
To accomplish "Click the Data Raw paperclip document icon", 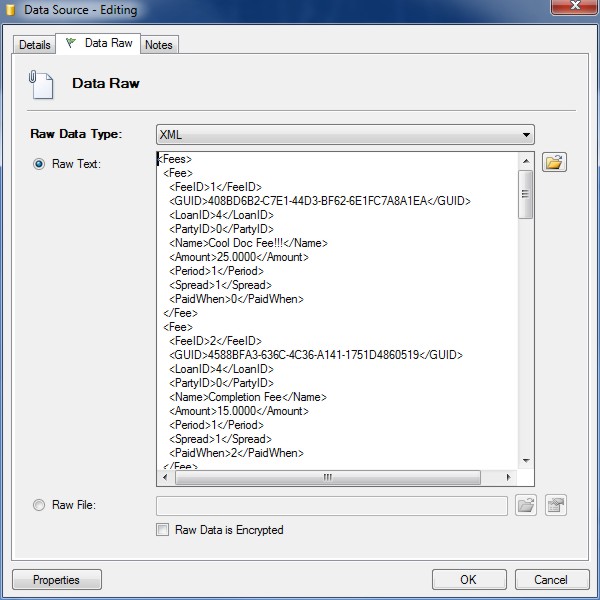I will point(40,84).
